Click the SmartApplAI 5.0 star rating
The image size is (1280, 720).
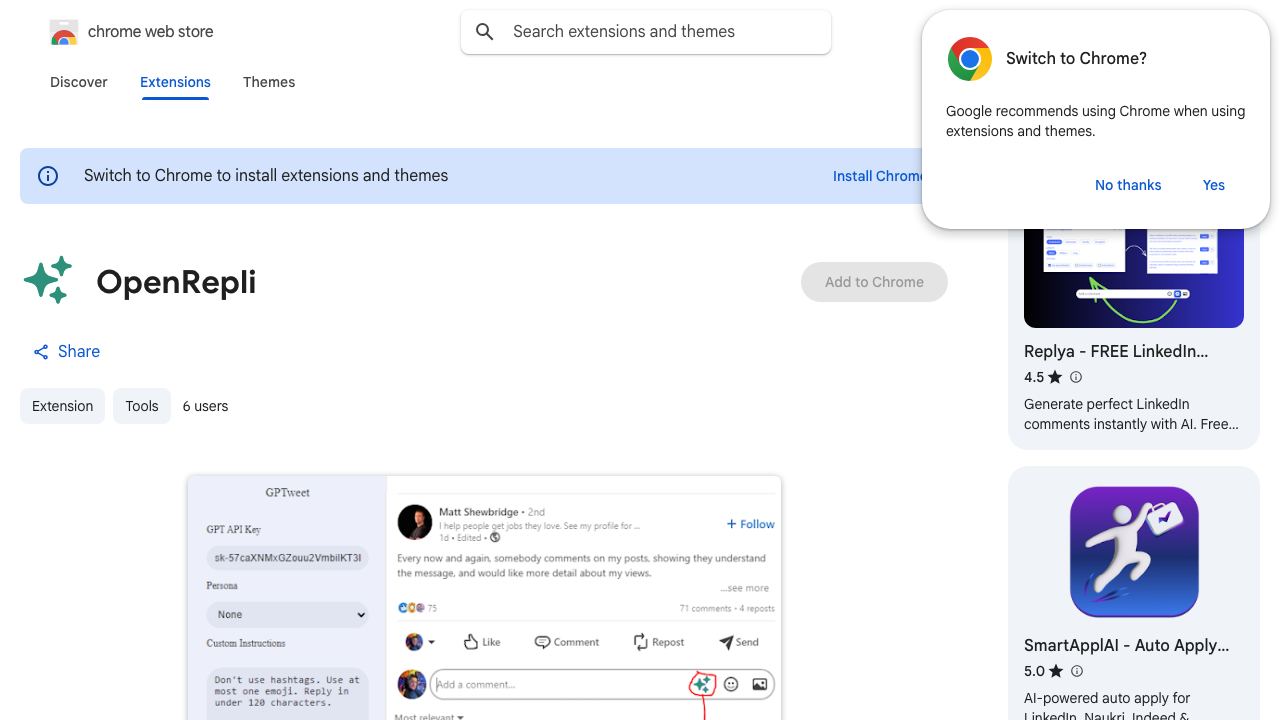(1044, 671)
